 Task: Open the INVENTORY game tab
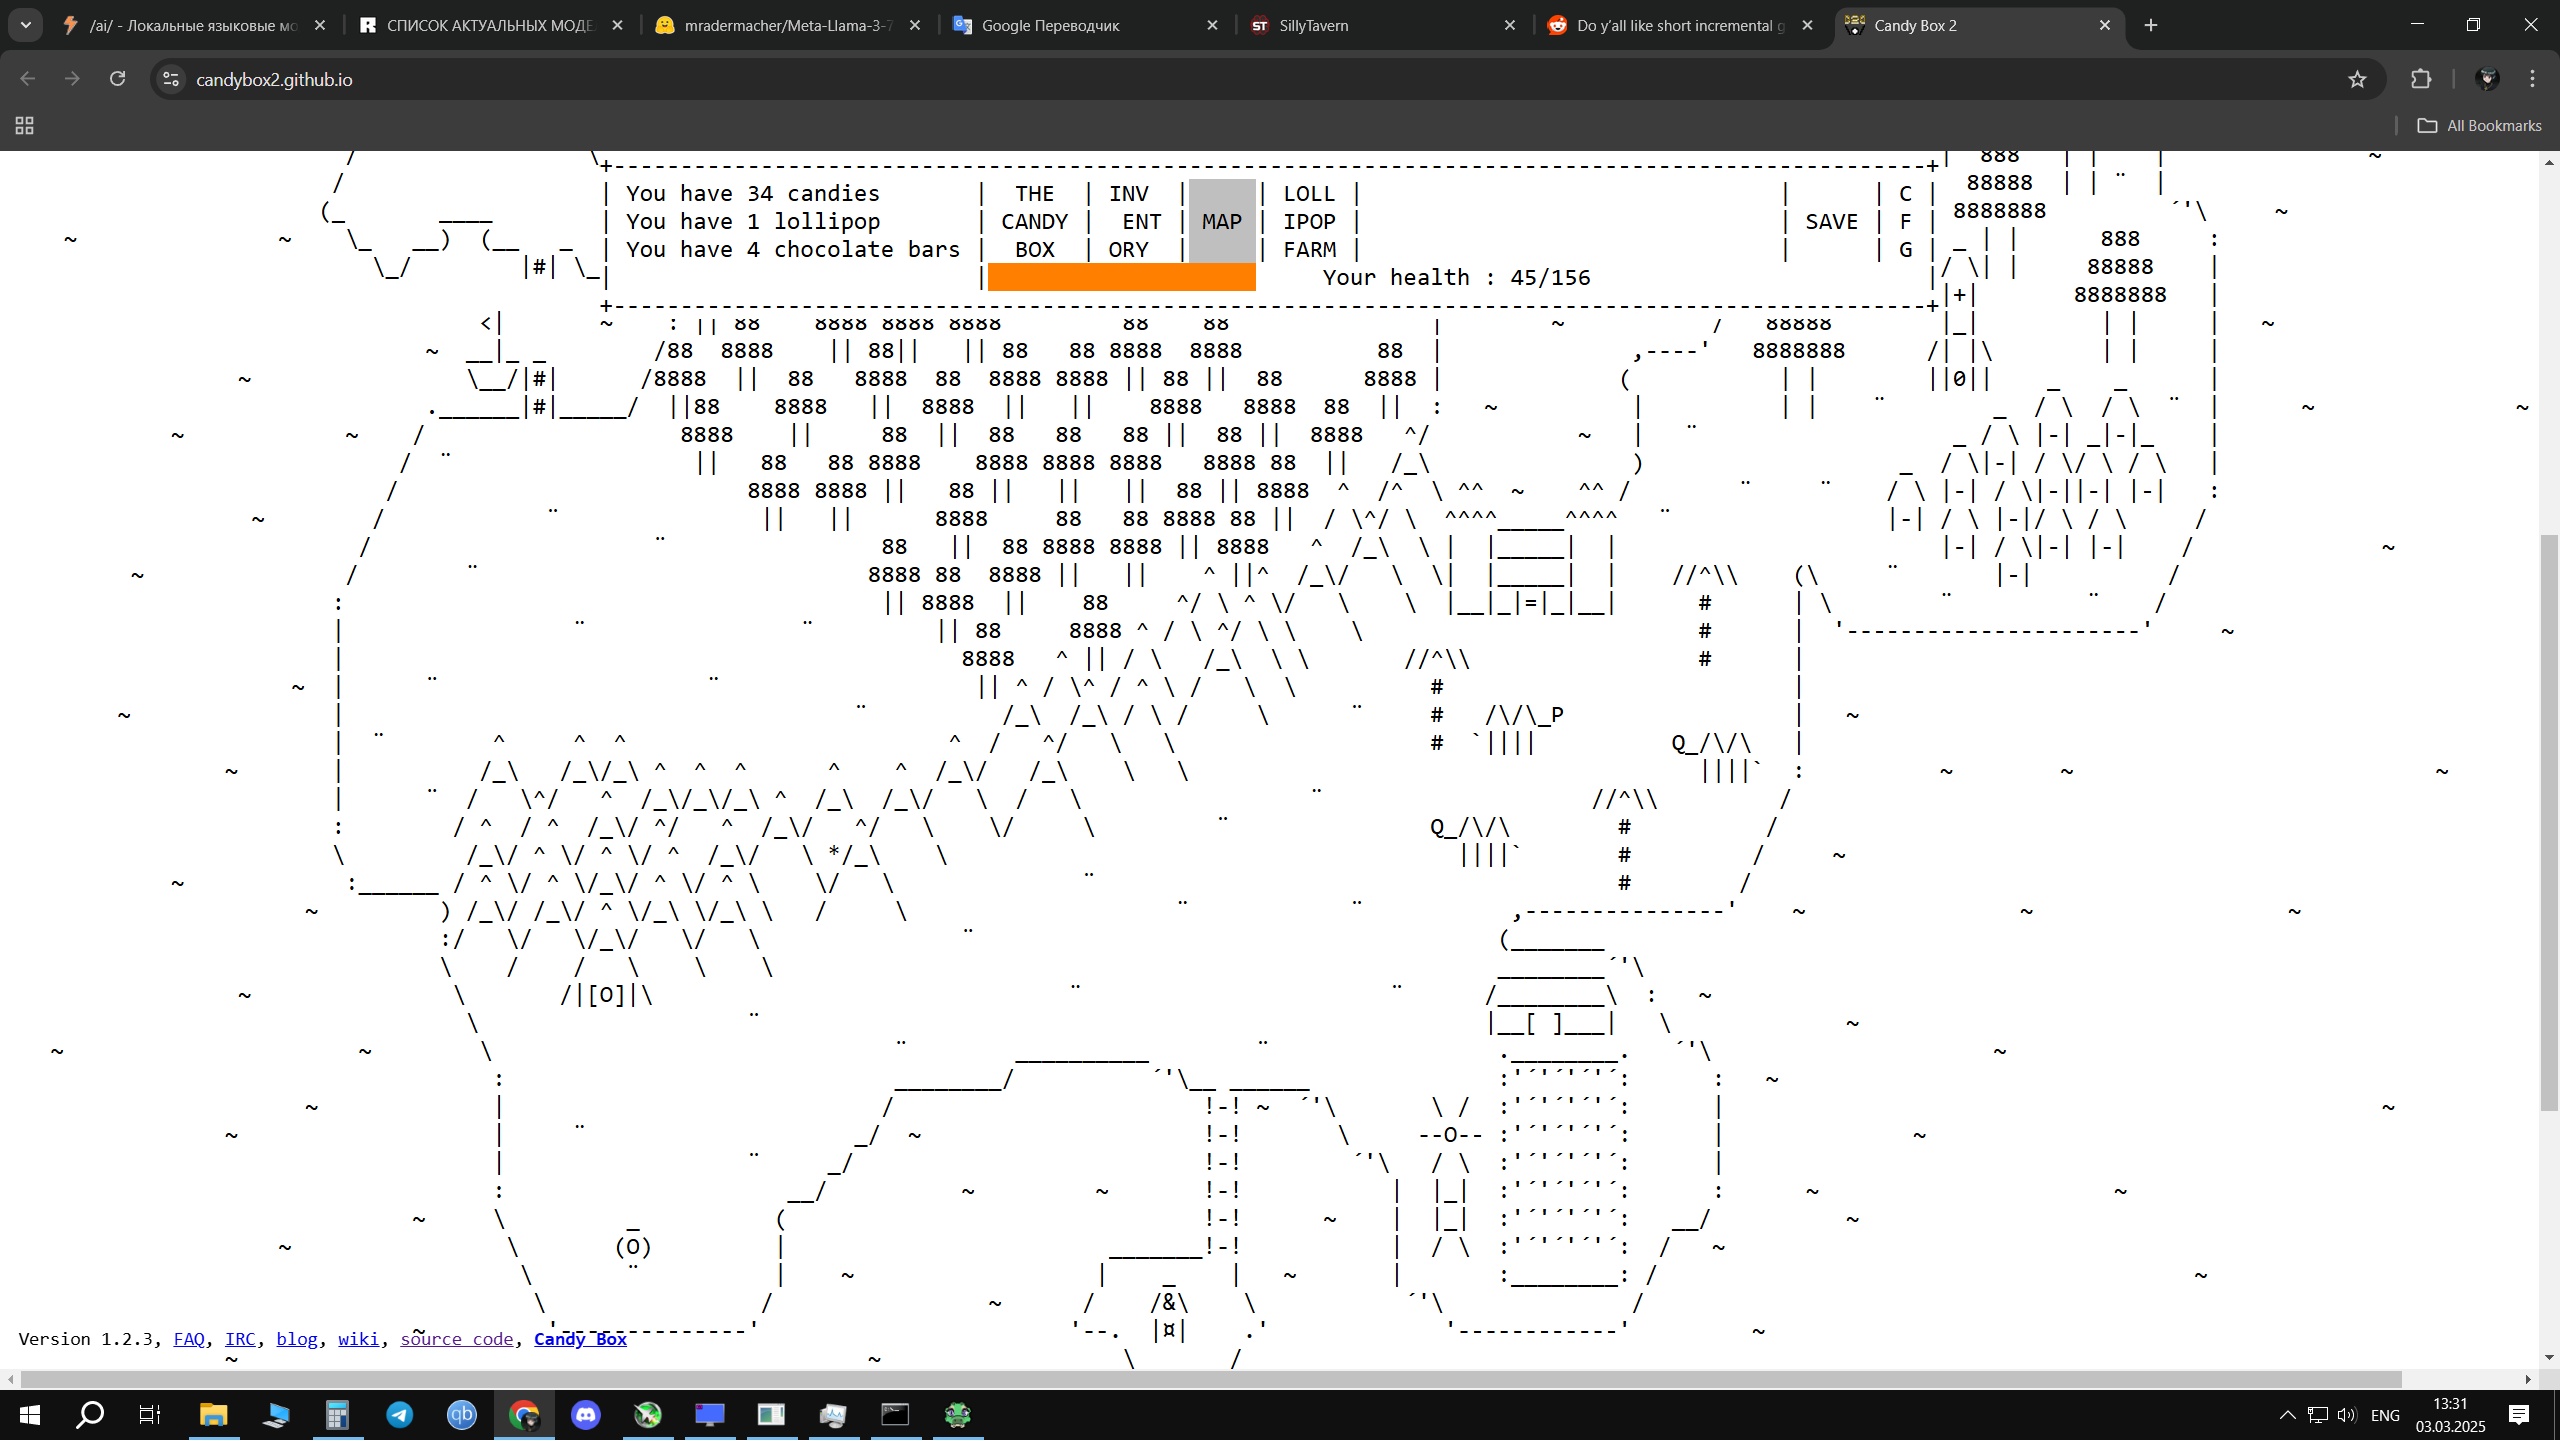tap(1134, 222)
